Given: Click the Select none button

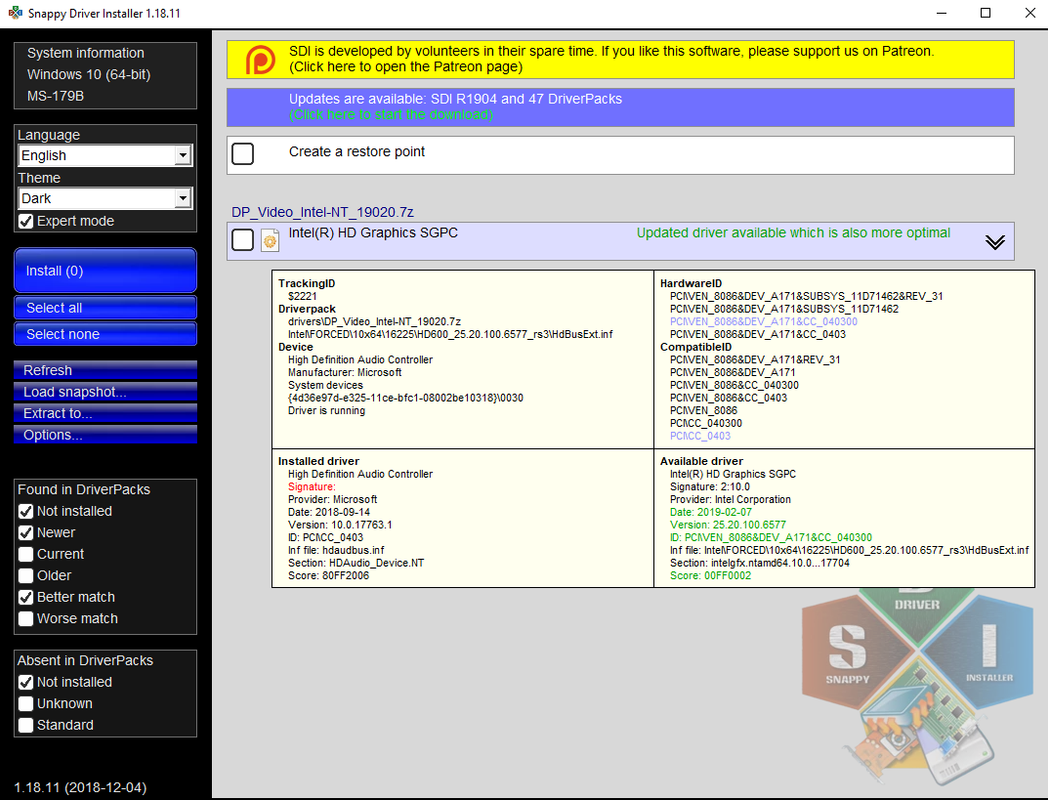Looking at the screenshot, I should tap(106, 334).
